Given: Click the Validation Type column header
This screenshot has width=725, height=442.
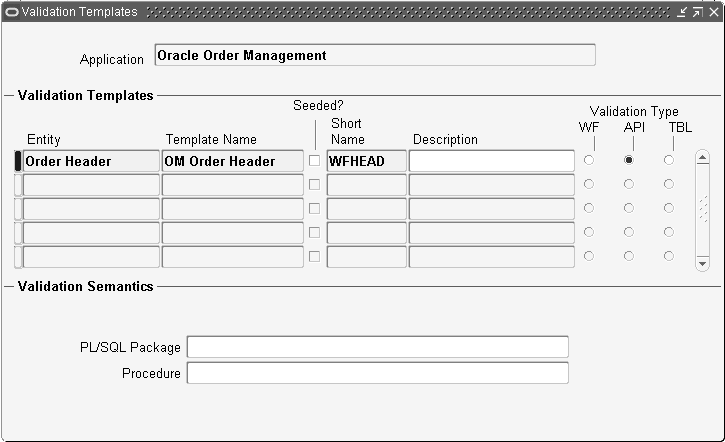Looking at the screenshot, I should pyautogui.click(x=634, y=111).
